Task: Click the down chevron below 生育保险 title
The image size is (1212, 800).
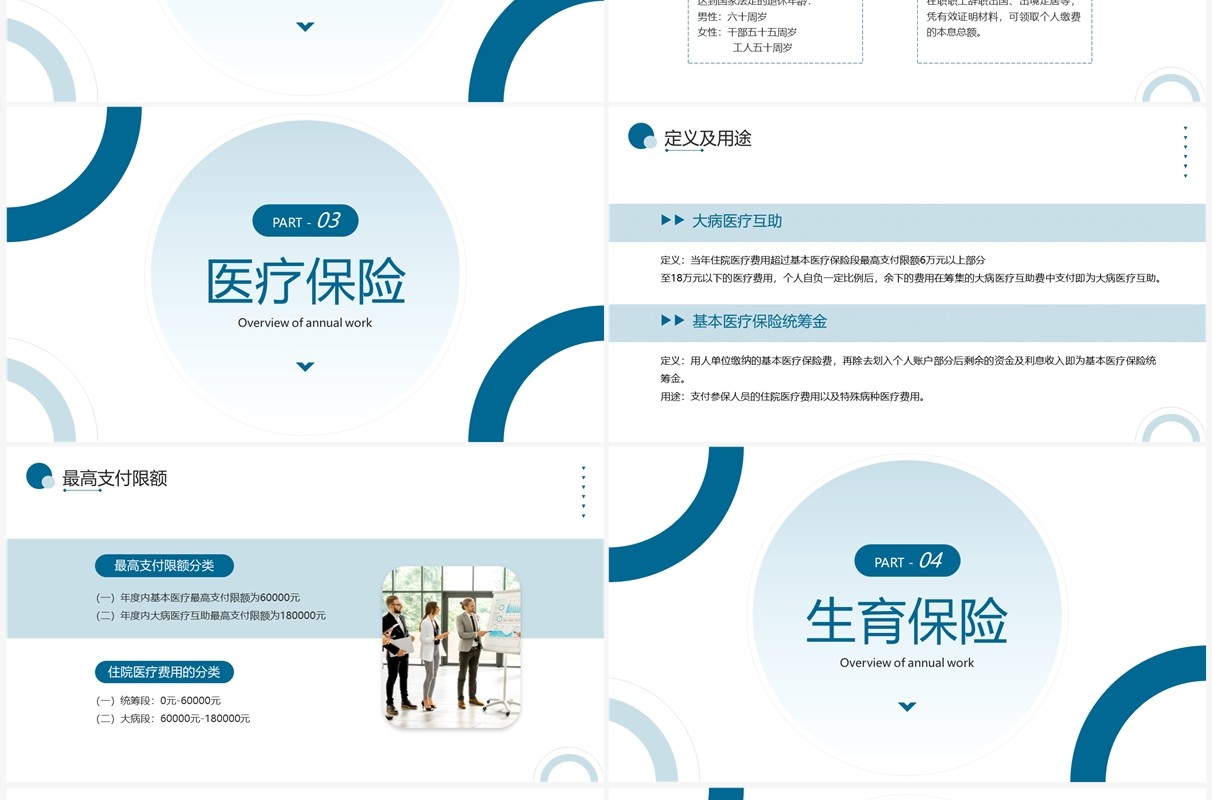Action: (x=907, y=706)
